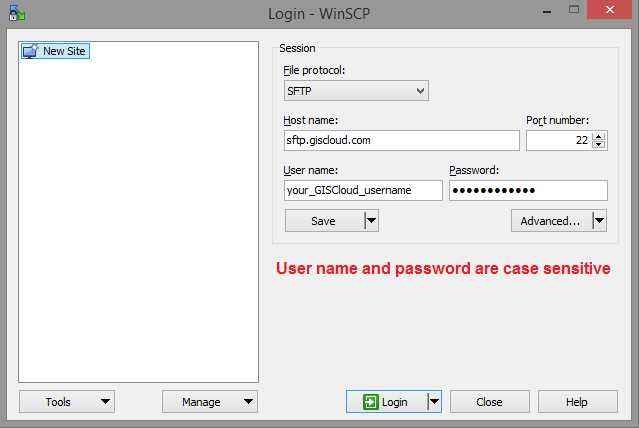This screenshot has width=639, height=428.
Task: Click the Host name field sftp.giscloud.com
Action: click(402, 140)
